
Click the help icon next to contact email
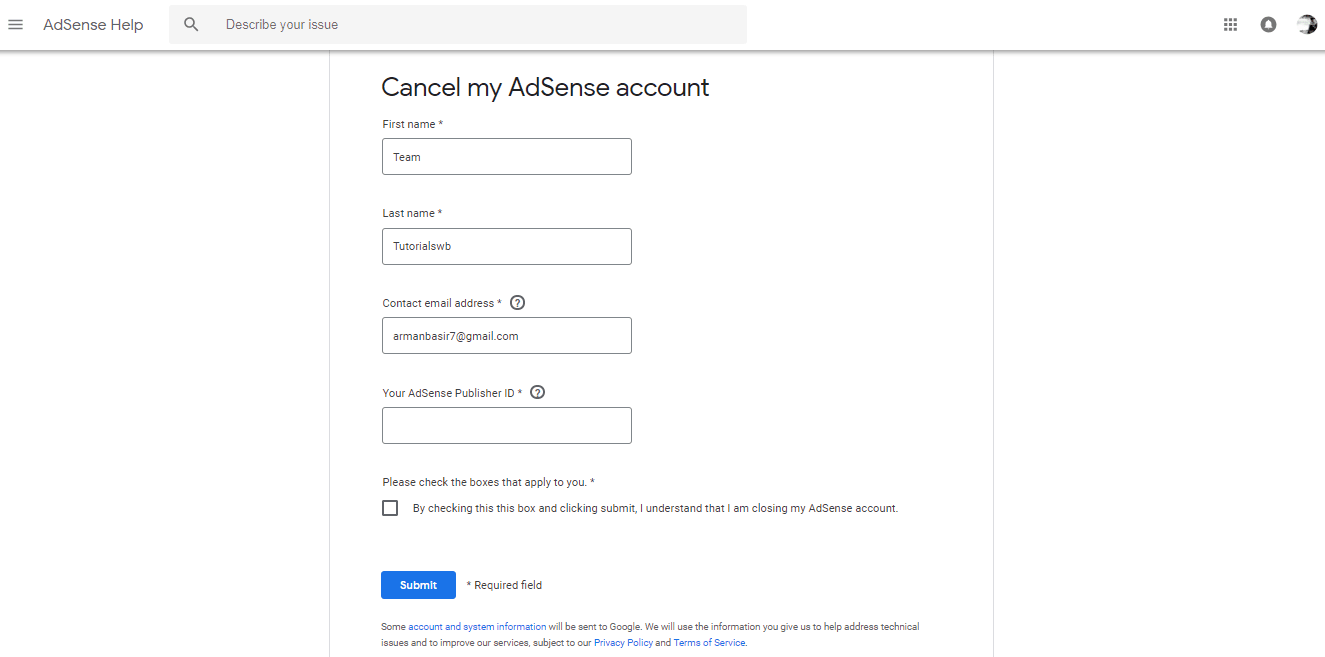(x=517, y=302)
